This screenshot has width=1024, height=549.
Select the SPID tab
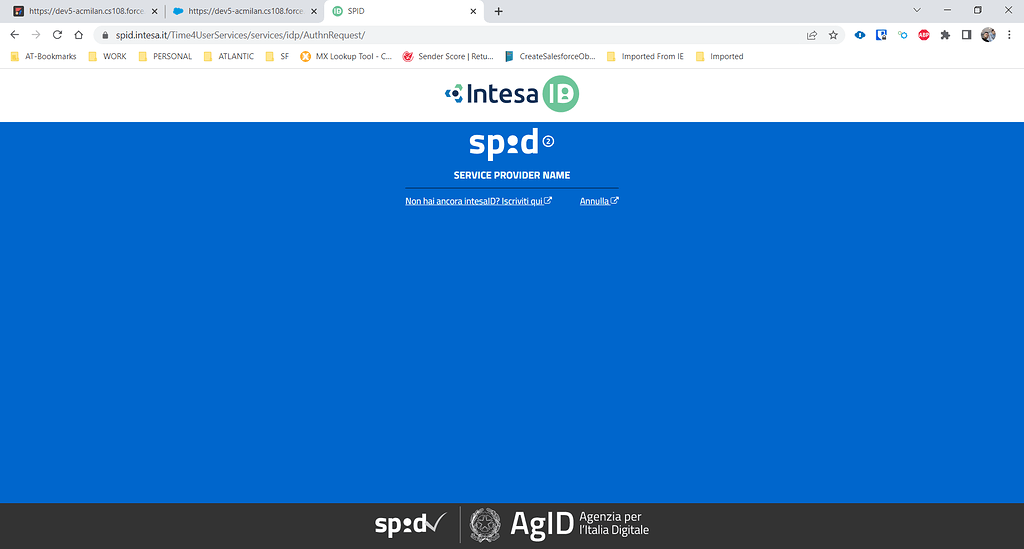coord(404,11)
